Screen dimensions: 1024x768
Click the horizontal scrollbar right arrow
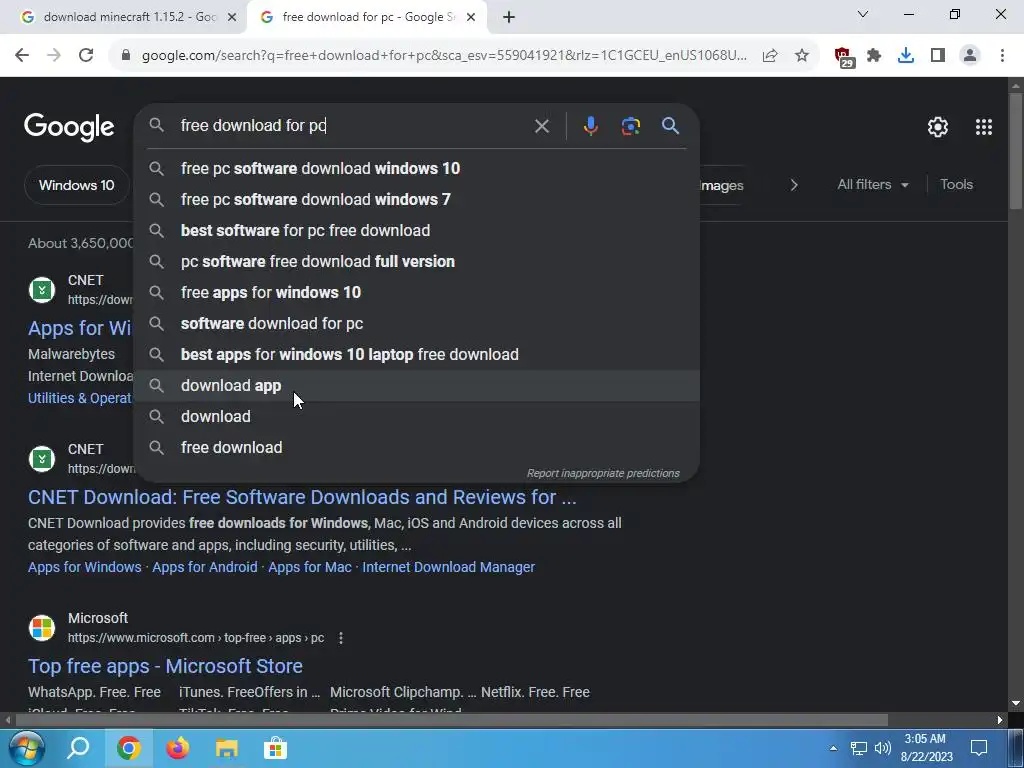pos(1000,720)
